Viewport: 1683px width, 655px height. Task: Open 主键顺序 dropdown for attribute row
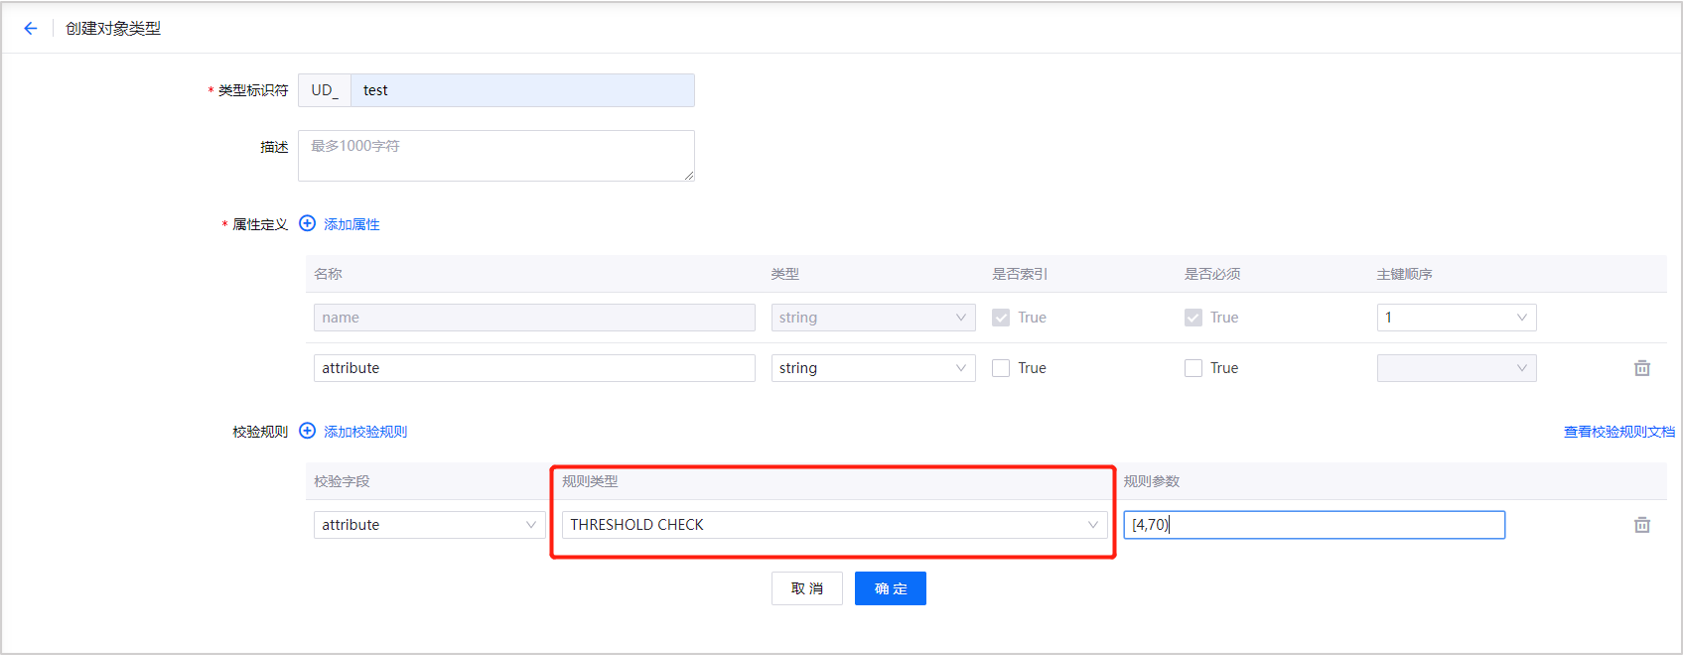coord(1455,368)
